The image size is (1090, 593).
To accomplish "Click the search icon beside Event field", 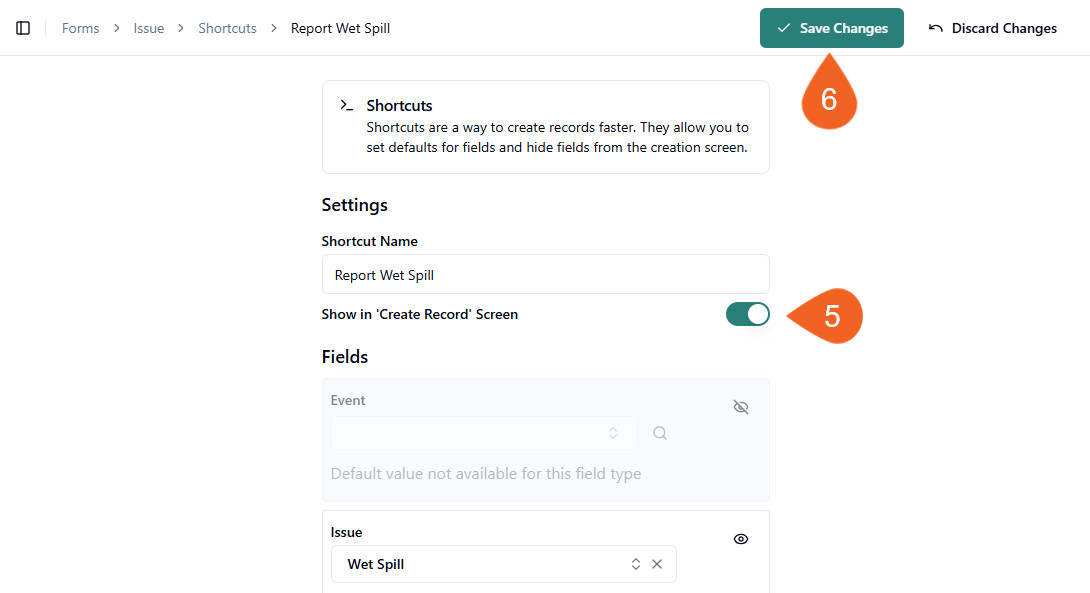I will pos(660,433).
